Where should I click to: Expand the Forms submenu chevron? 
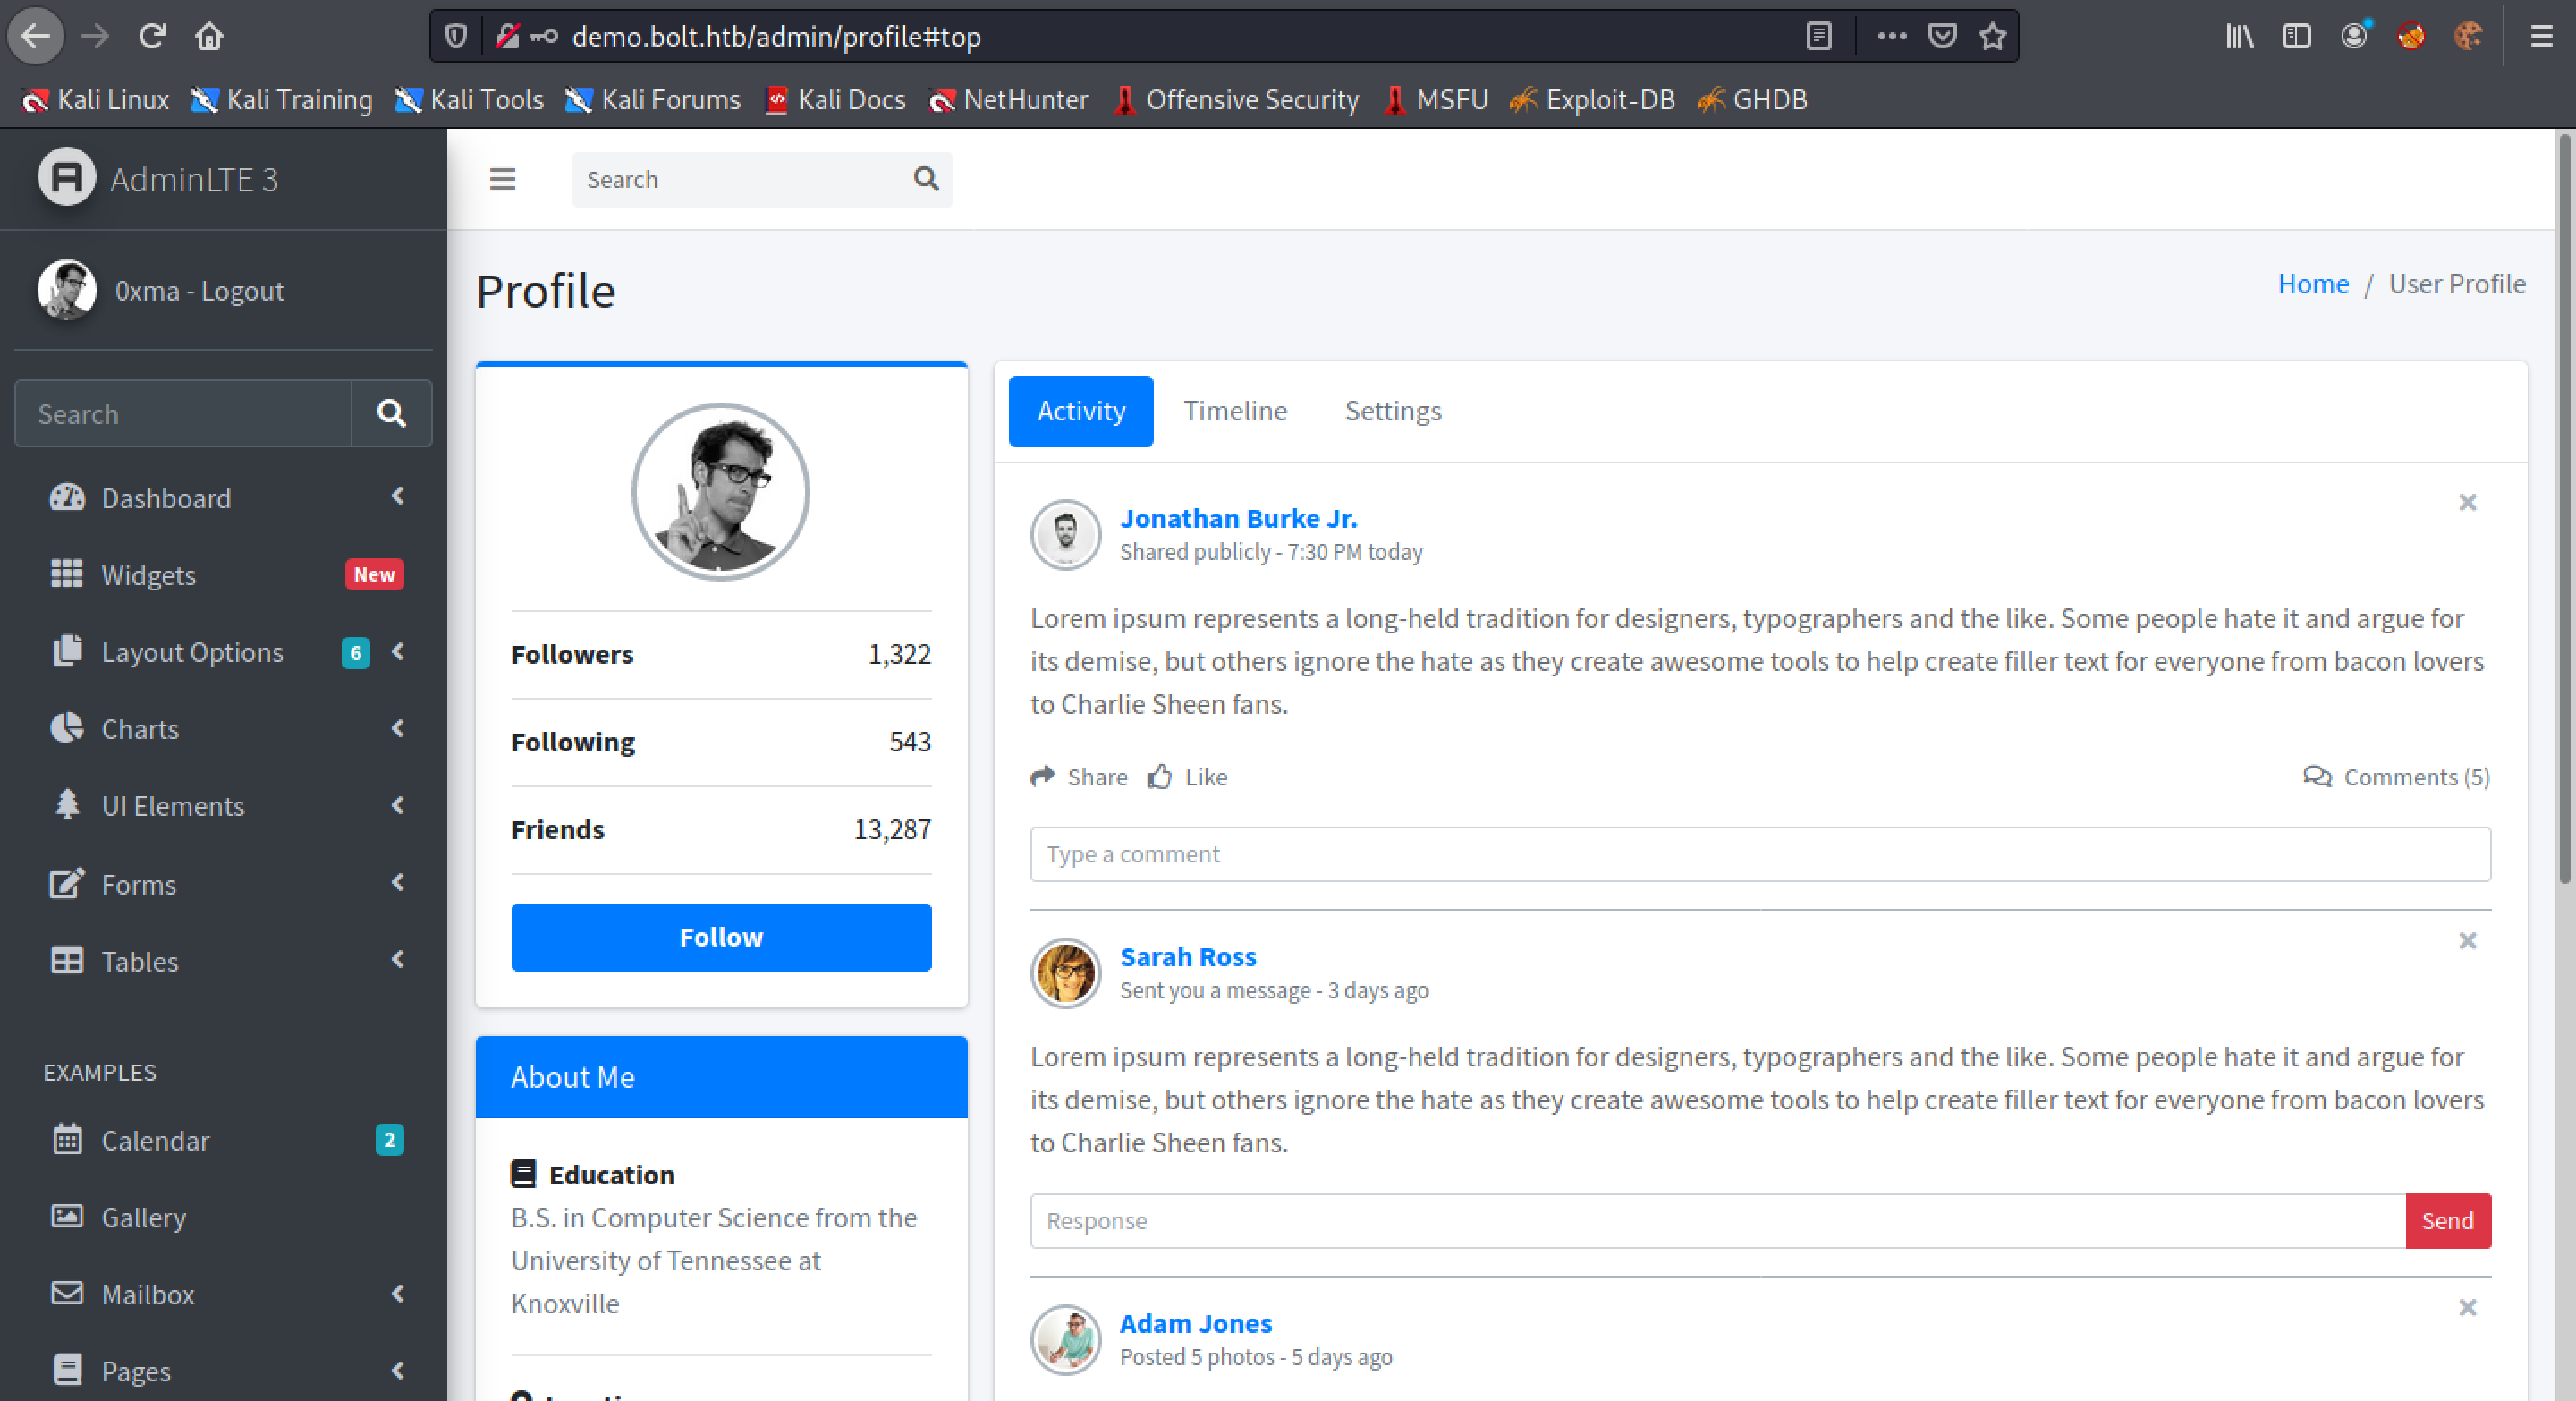click(398, 882)
